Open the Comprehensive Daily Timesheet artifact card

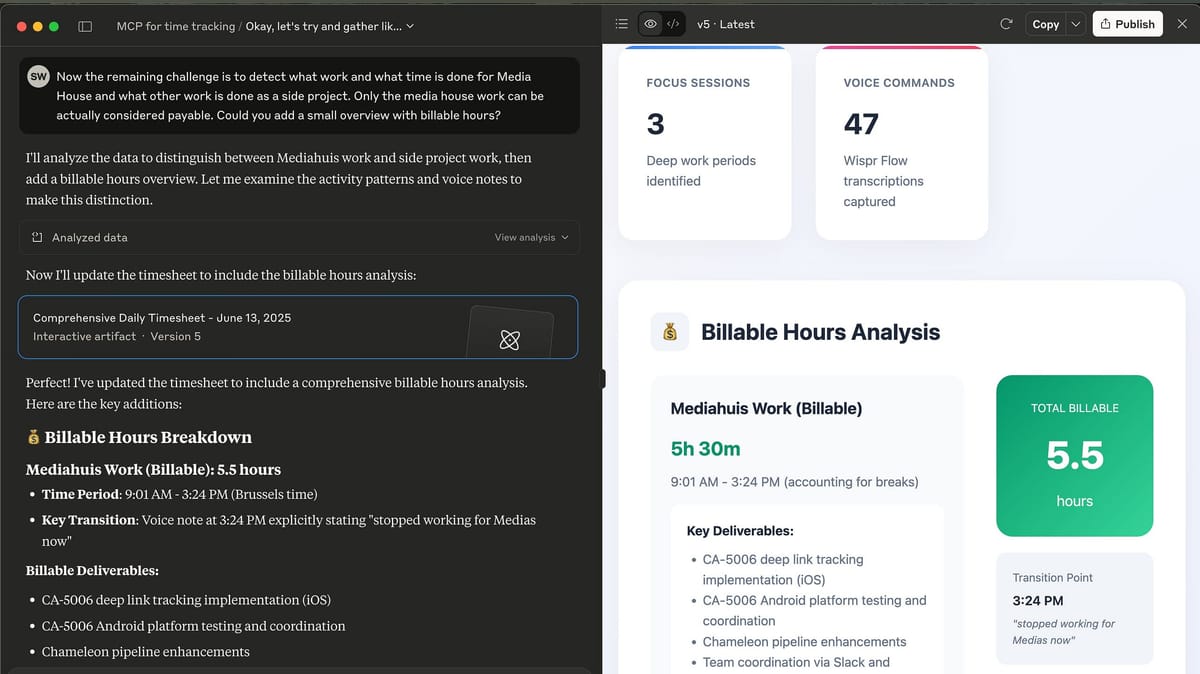pyautogui.click(x=297, y=327)
